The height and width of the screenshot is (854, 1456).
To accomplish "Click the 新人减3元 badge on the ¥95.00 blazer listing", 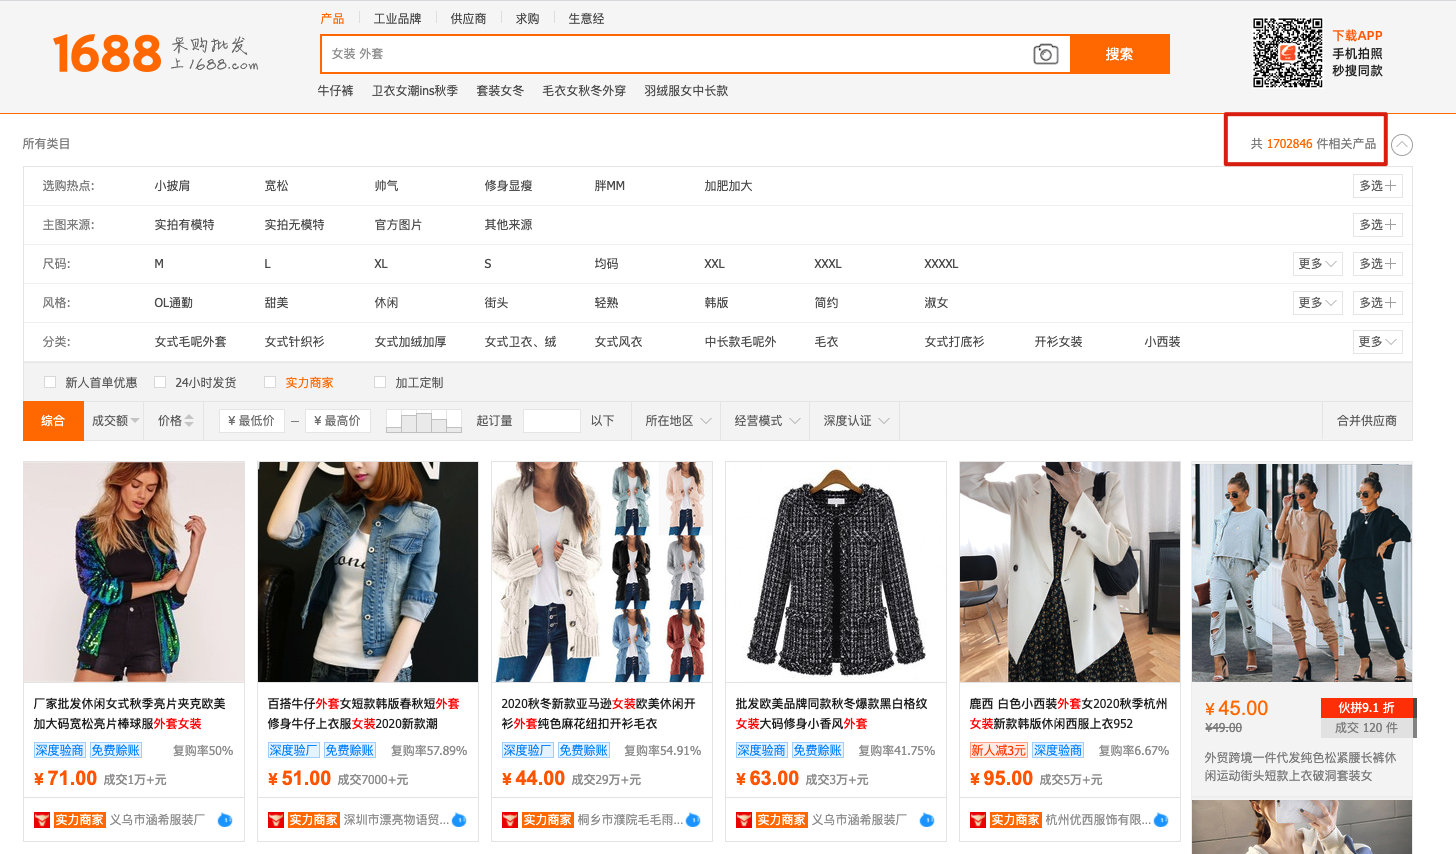I will (998, 749).
